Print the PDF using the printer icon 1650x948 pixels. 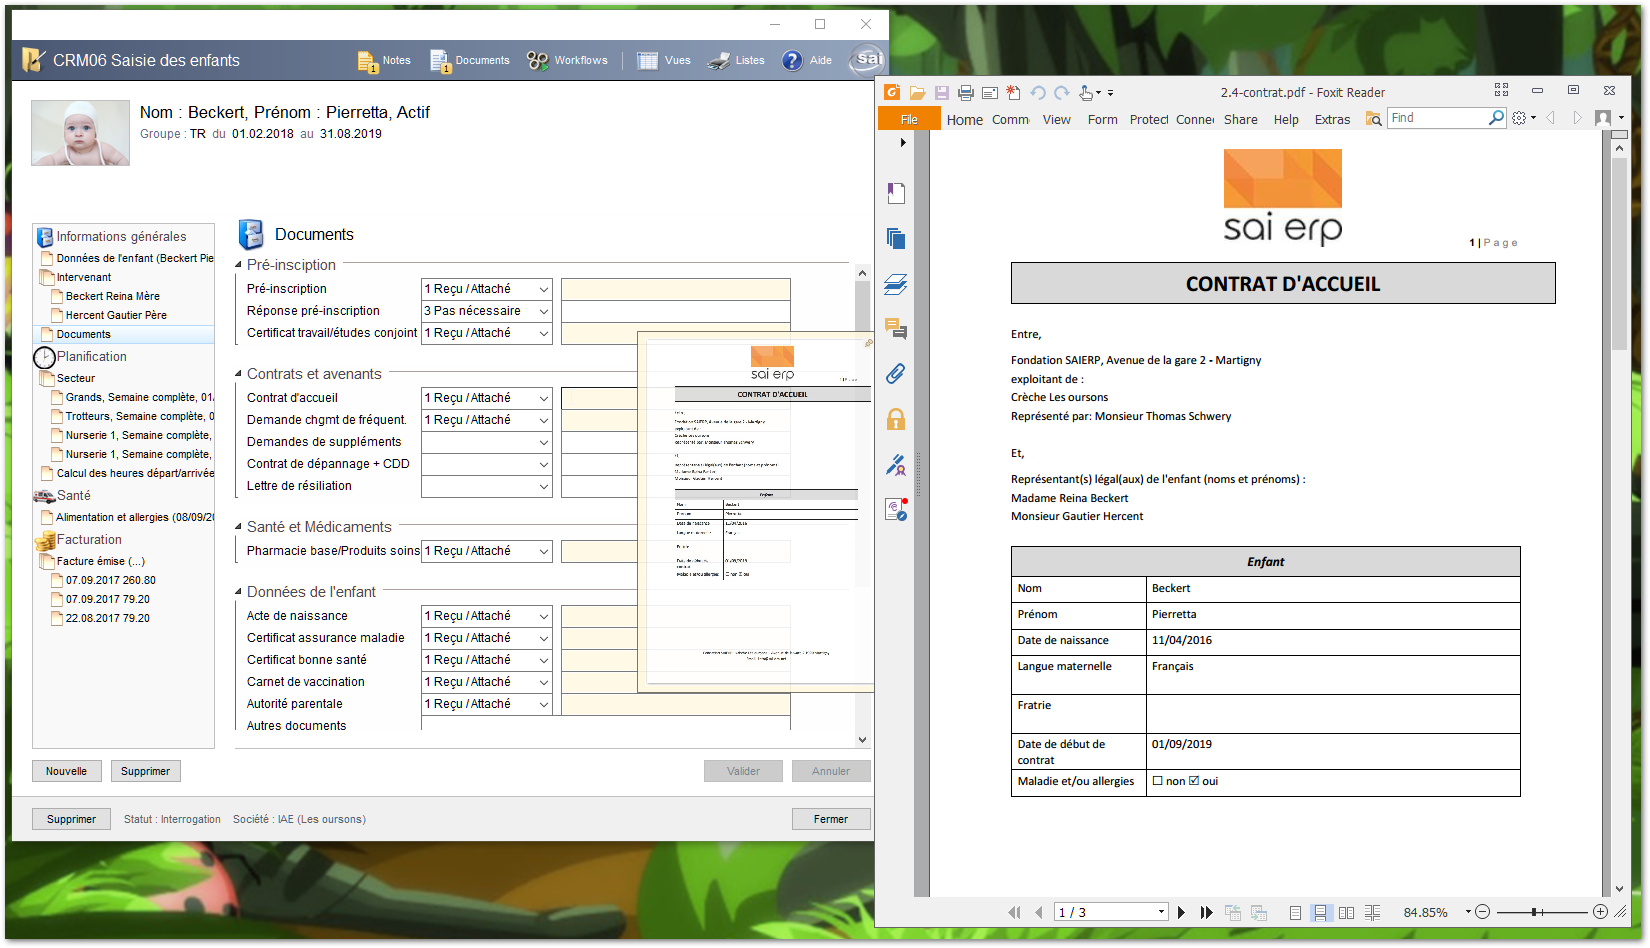(x=965, y=93)
